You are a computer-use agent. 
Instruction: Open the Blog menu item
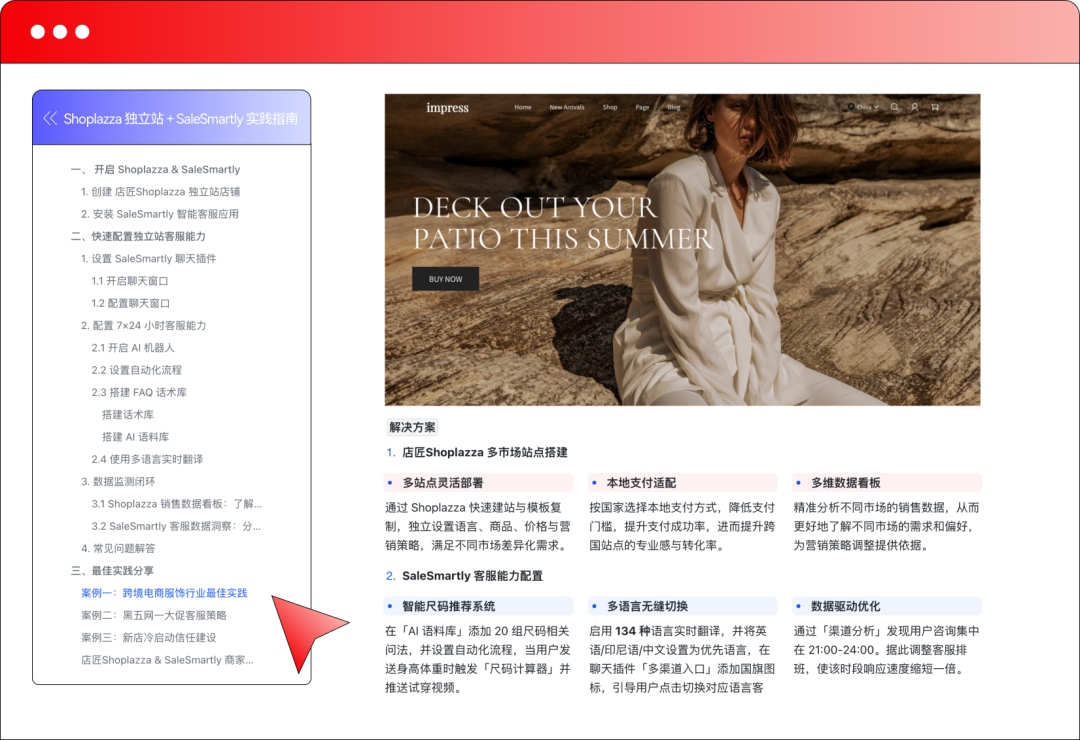[x=674, y=107]
